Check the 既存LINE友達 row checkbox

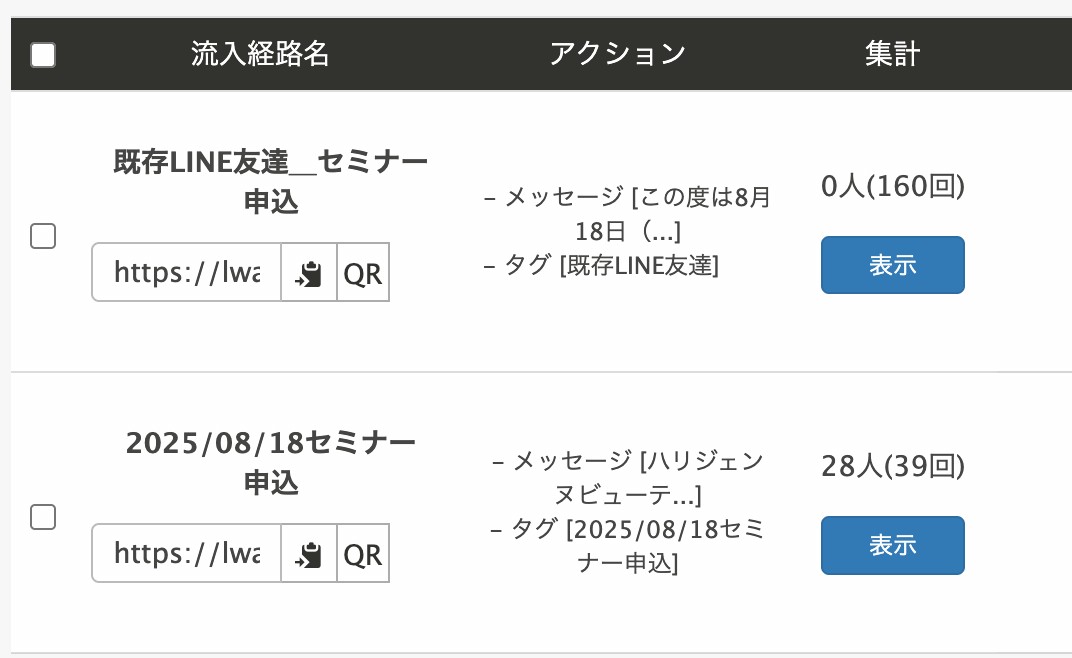[43, 236]
